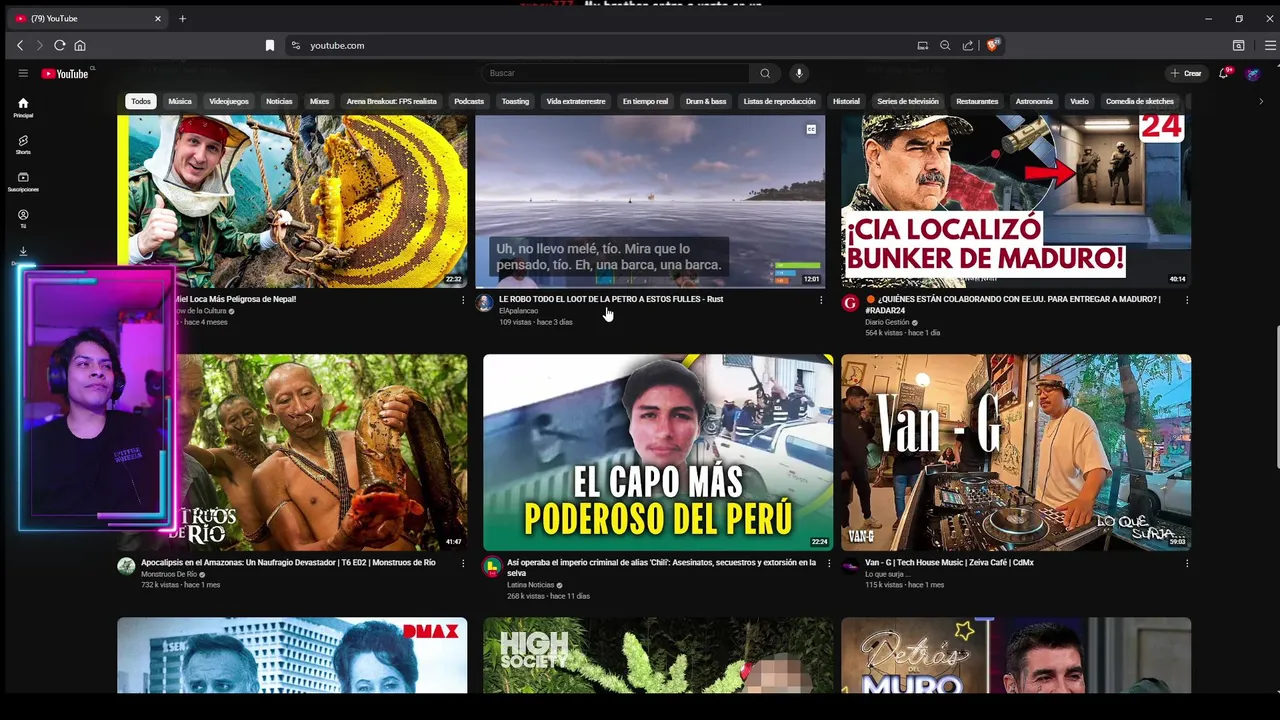The height and width of the screenshot is (720, 1280).
Task: Open Monstruos De Río channel link
Action: [x=169, y=574]
